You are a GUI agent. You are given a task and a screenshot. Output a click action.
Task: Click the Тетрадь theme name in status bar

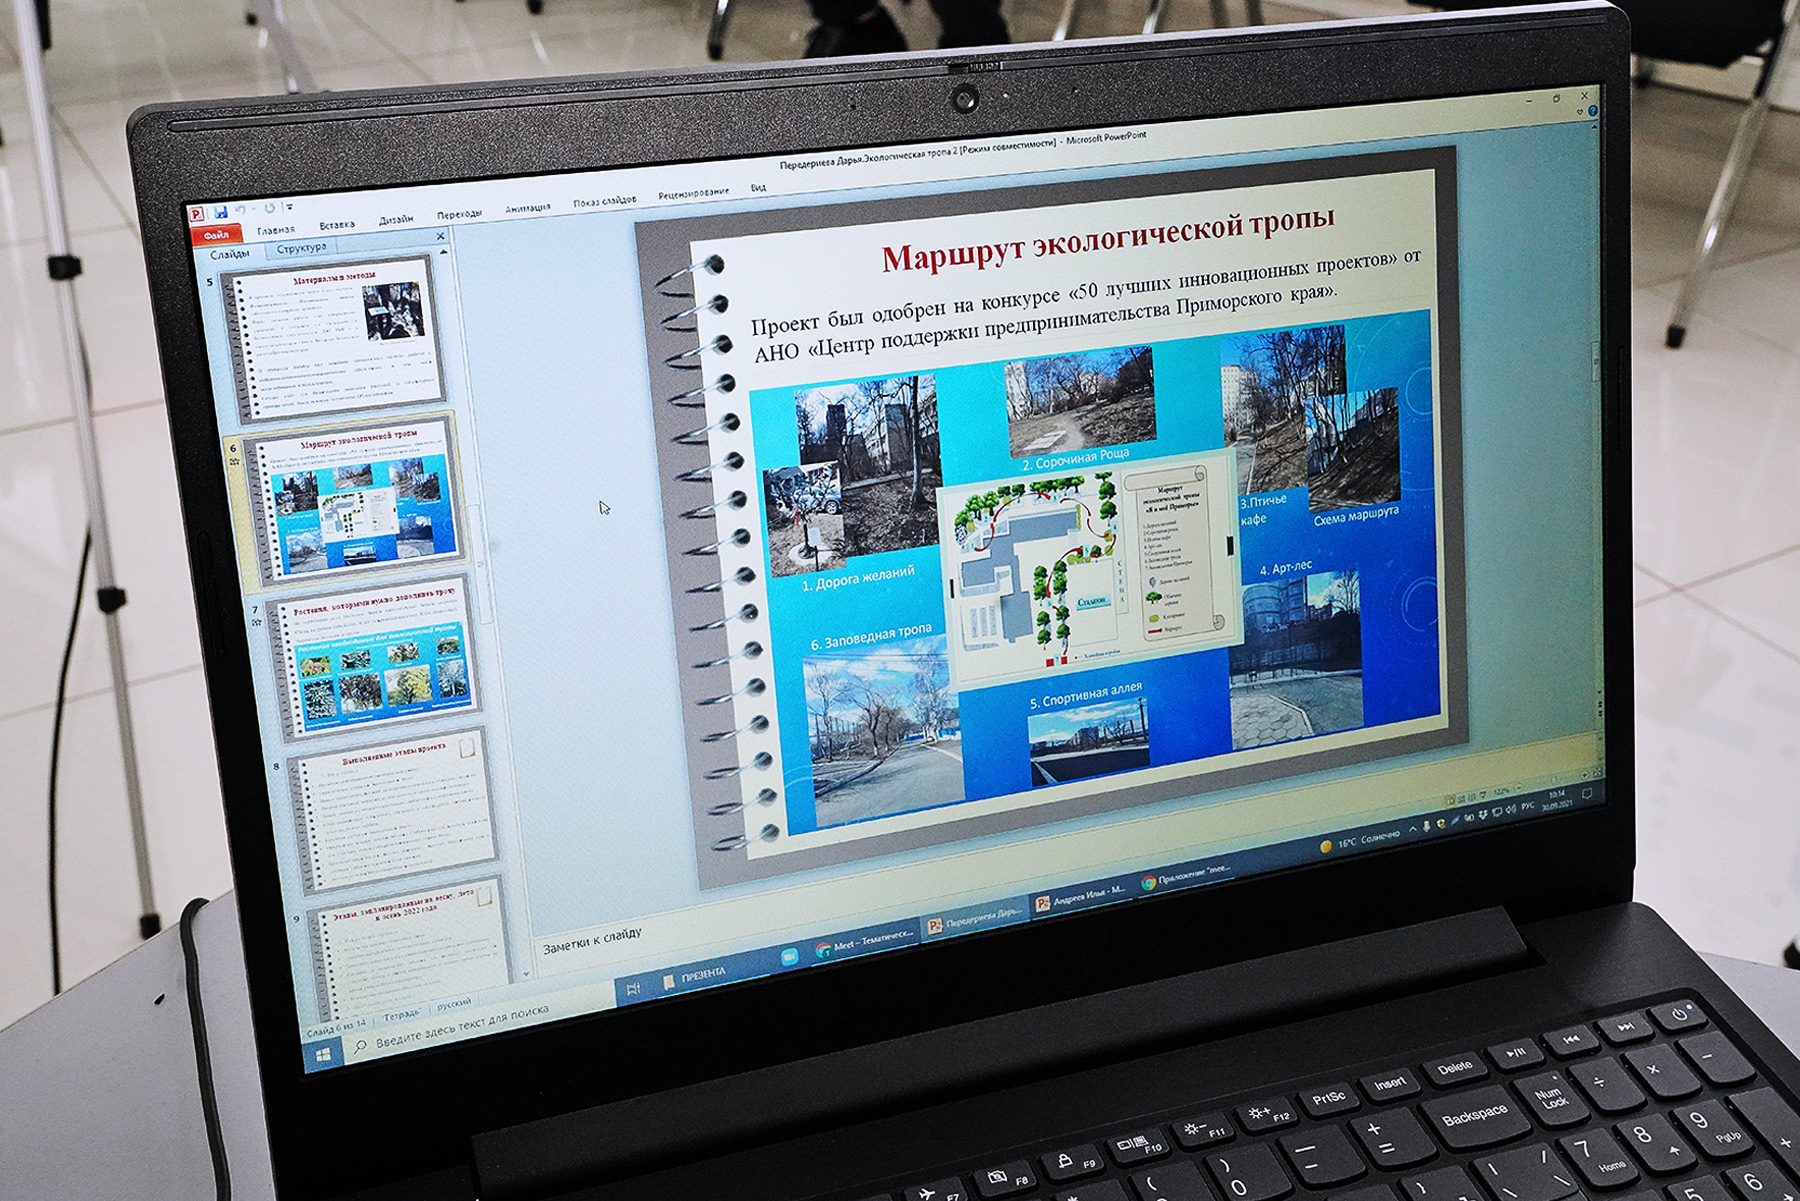click(401, 1015)
